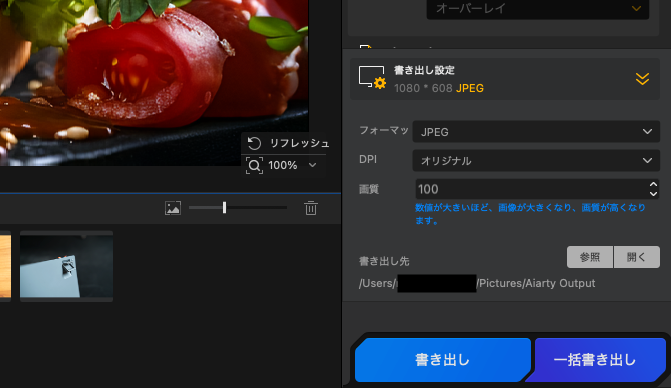The width and height of the screenshot is (671, 388).
Task: Open the DPI オリジナル dropdown
Action: tap(536, 160)
